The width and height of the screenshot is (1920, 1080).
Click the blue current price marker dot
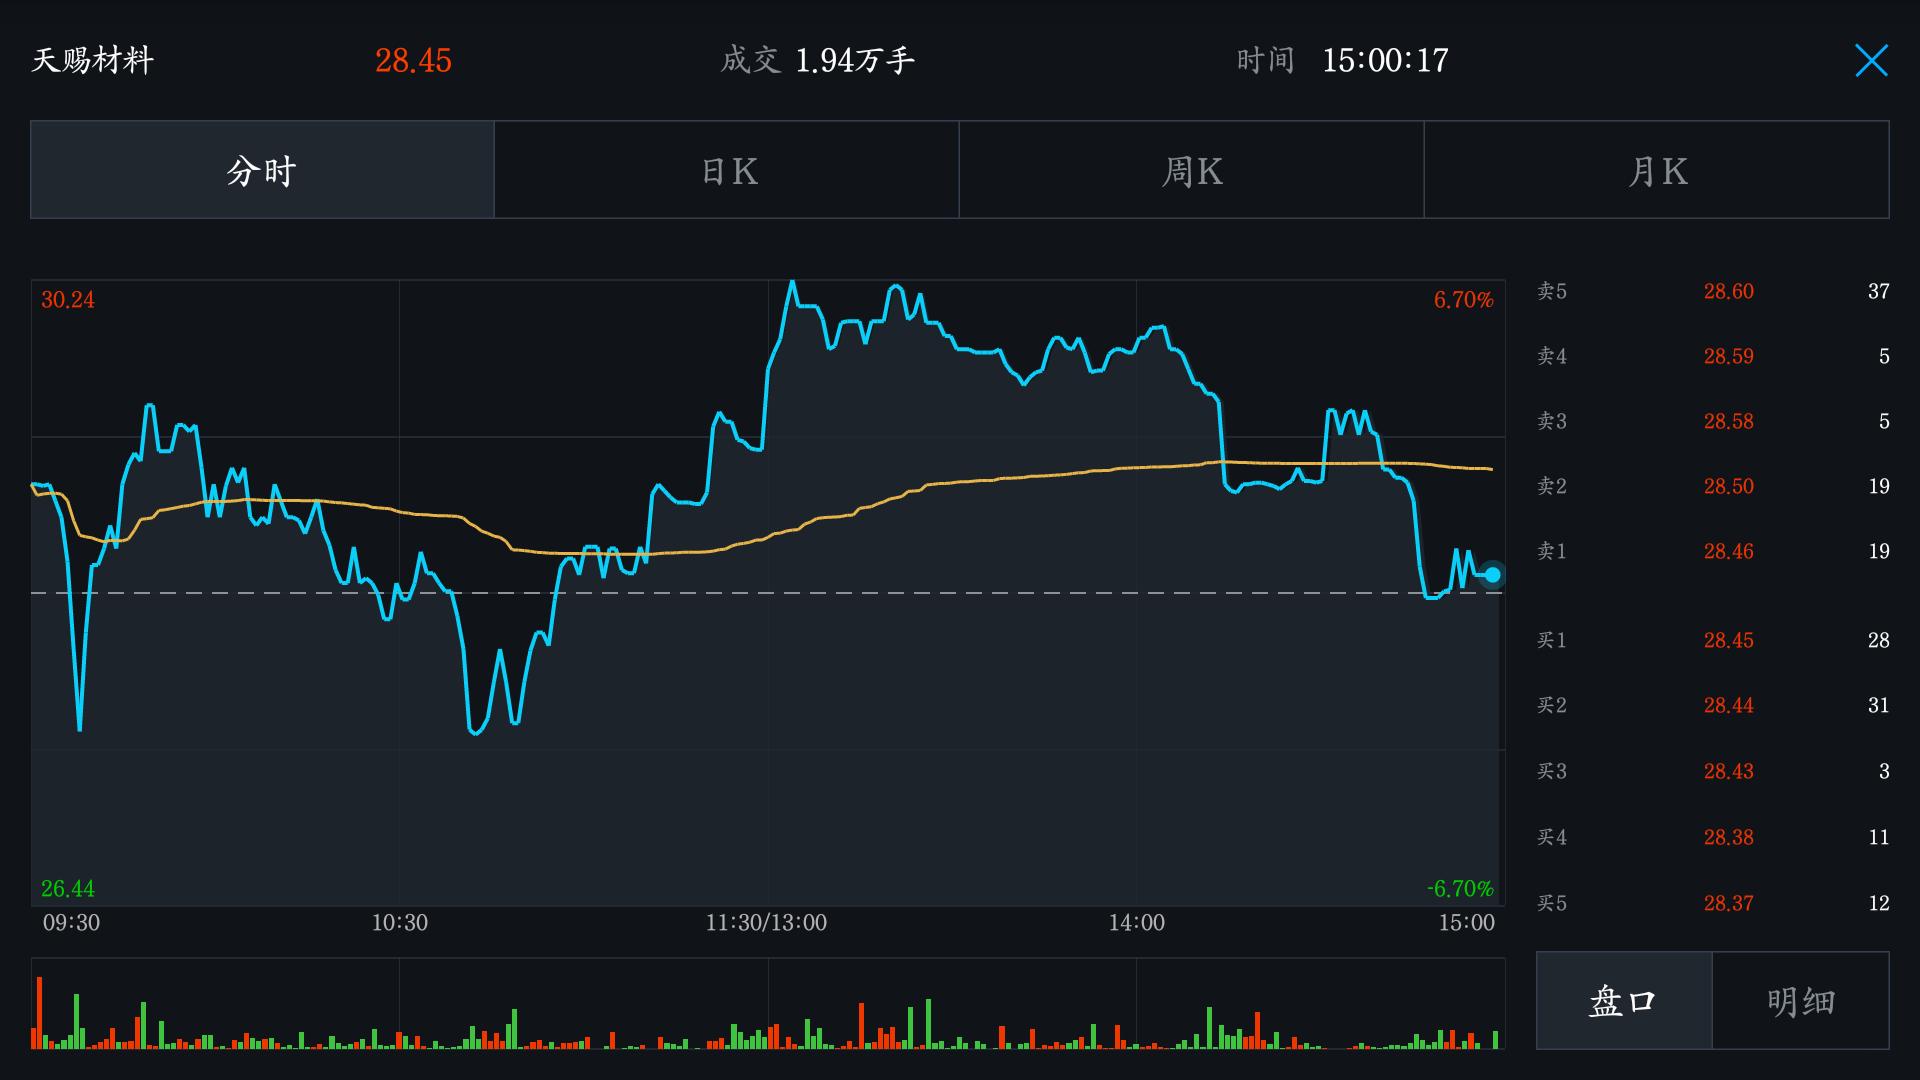point(1491,575)
